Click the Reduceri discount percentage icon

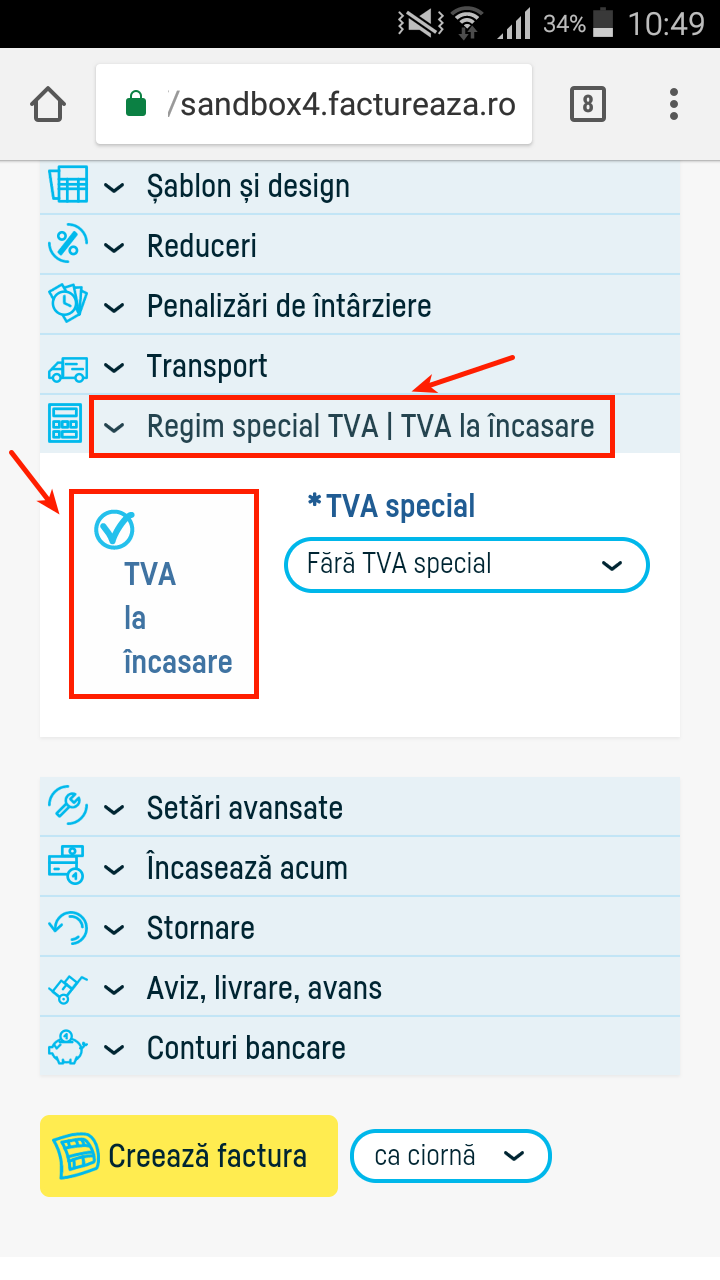pyautogui.click(x=64, y=245)
